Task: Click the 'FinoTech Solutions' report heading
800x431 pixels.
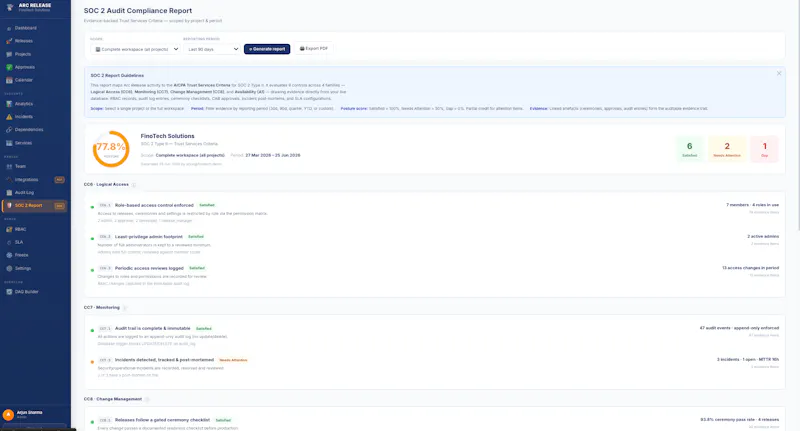Action: [167, 136]
